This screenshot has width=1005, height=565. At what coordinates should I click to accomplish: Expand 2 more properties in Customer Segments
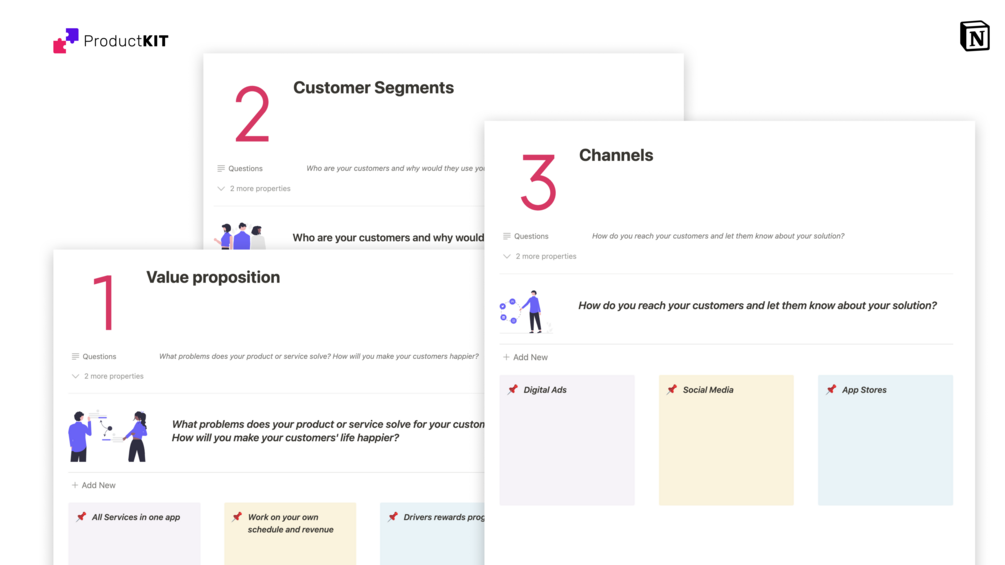pos(254,188)
